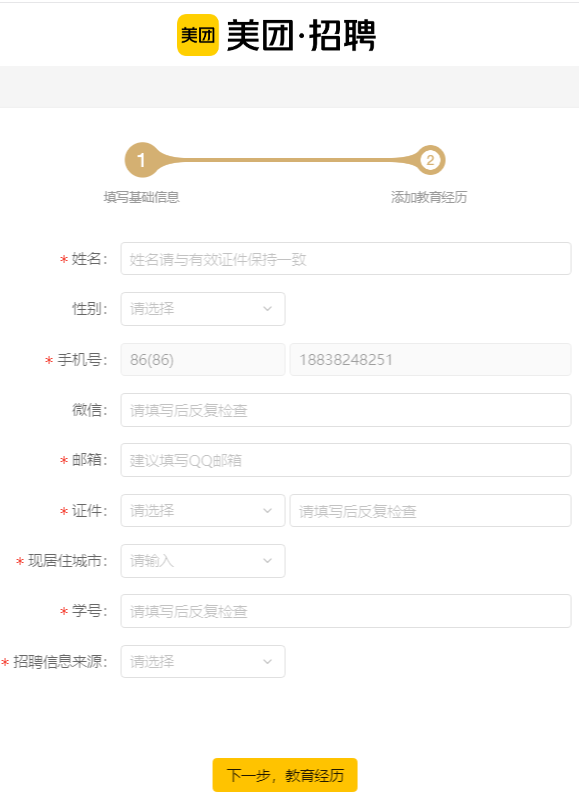Screen dimensions: 579x808
Task: Focus the 姓名 input field
Action: 346,259
